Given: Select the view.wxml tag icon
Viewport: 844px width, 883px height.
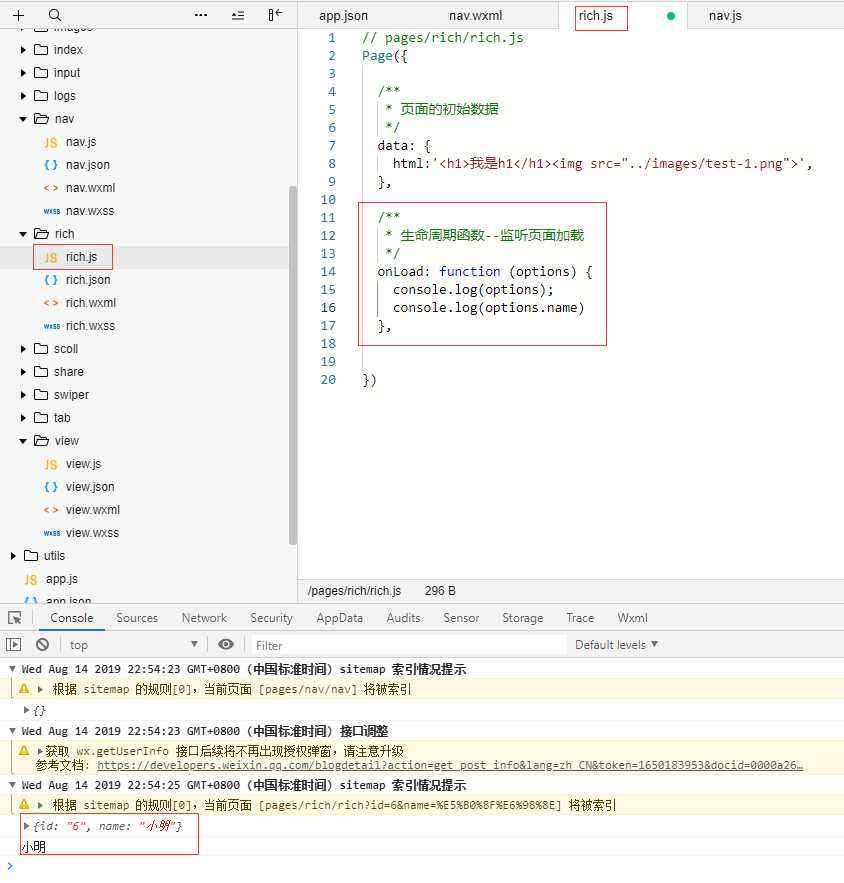Looking at the screenshot, I should click(51, 510).
